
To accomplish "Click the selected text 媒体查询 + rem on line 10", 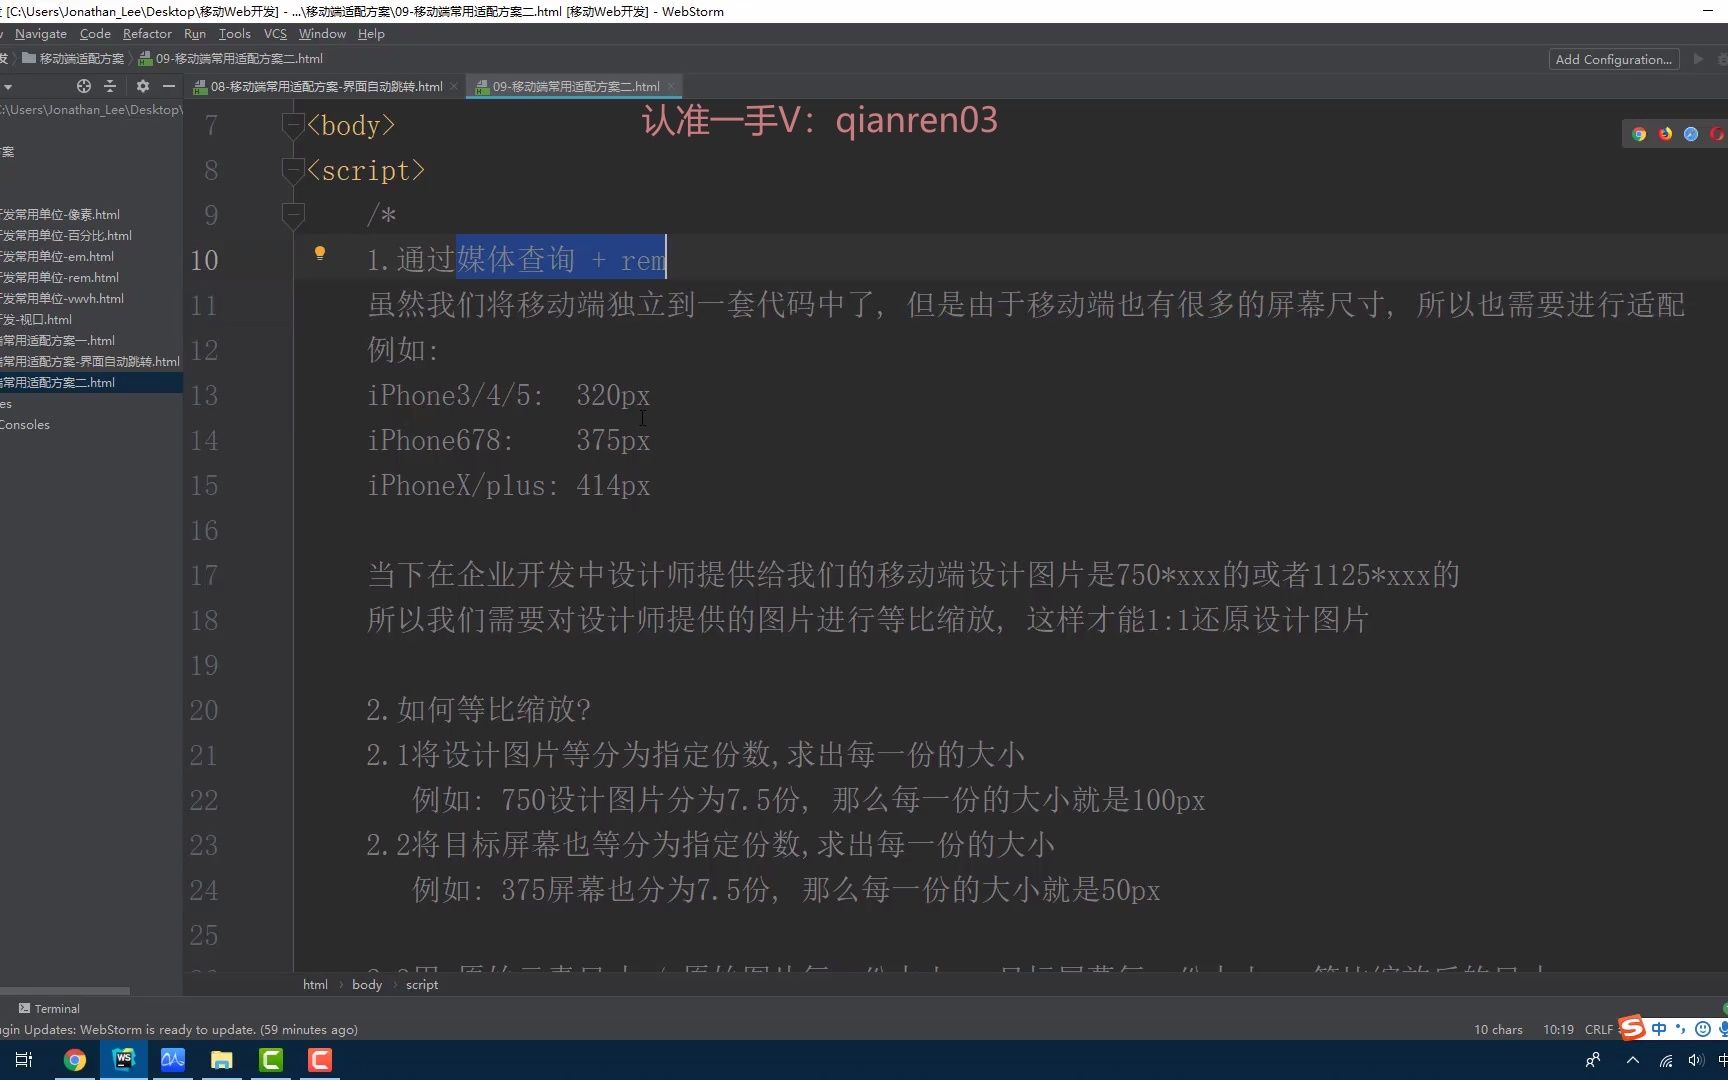I will tap(561, 260).
